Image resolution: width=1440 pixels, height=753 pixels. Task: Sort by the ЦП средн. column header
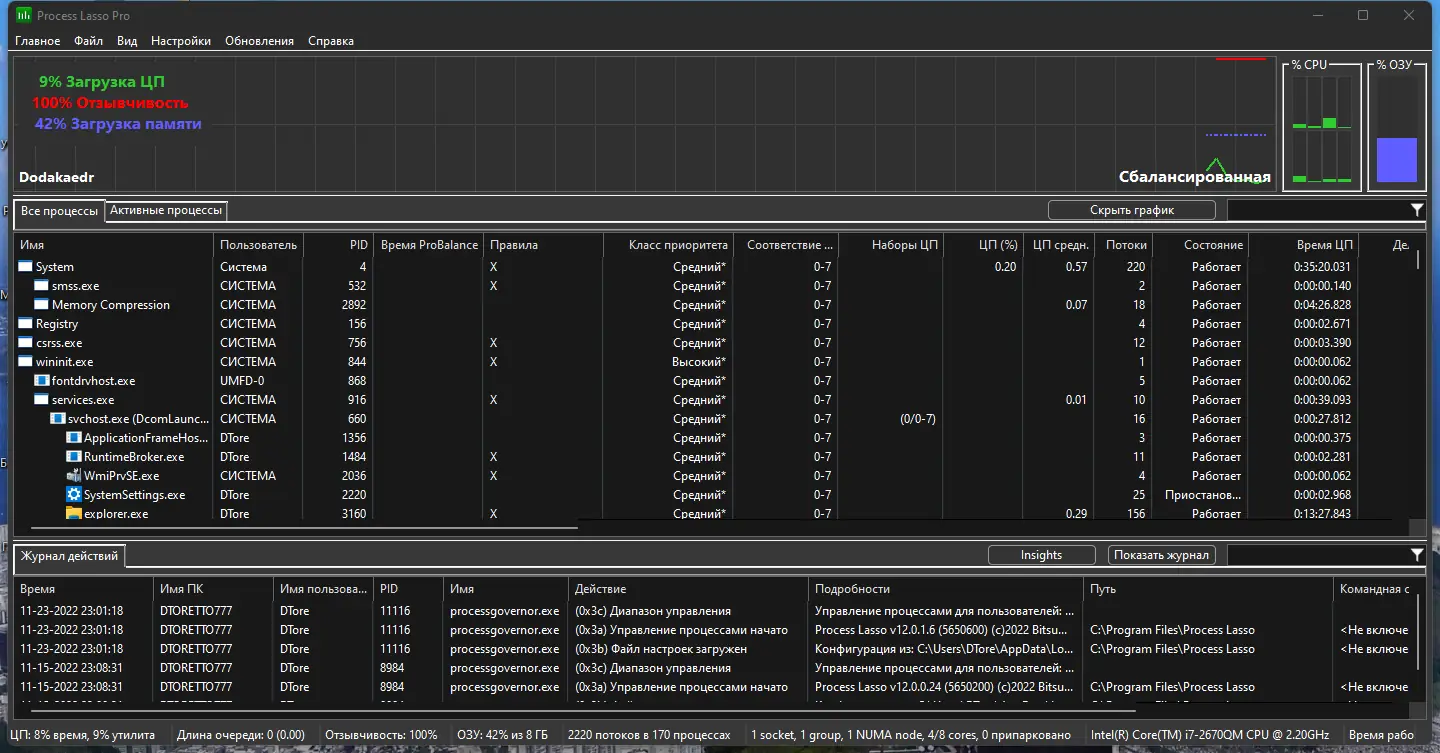[x=1058, y=245]
